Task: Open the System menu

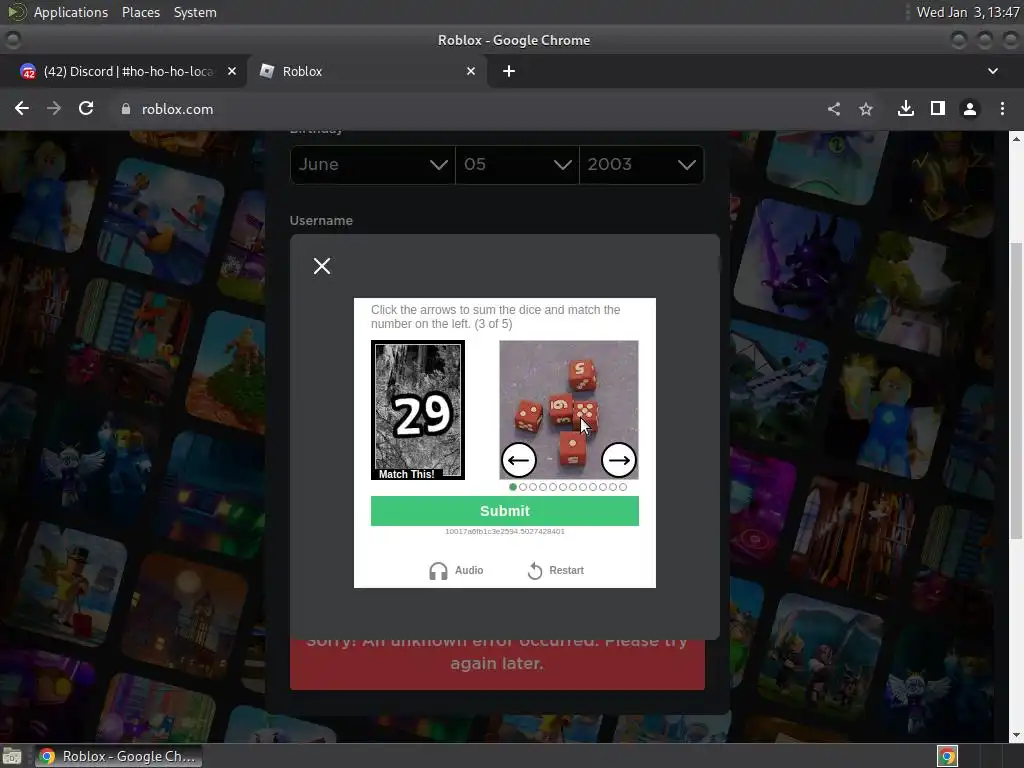Action: [195, 12]
